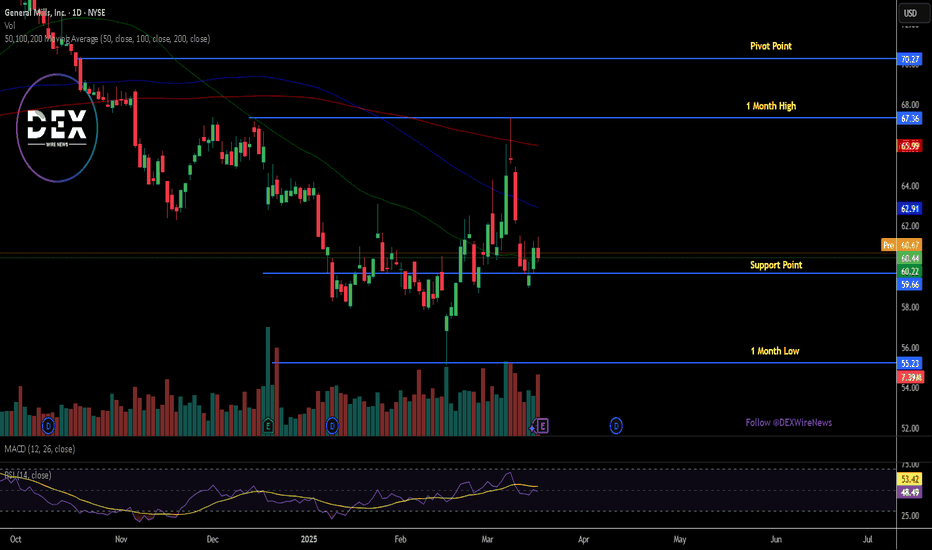
Task: Click the Jun label on time axis
Action: coord(776,539)
